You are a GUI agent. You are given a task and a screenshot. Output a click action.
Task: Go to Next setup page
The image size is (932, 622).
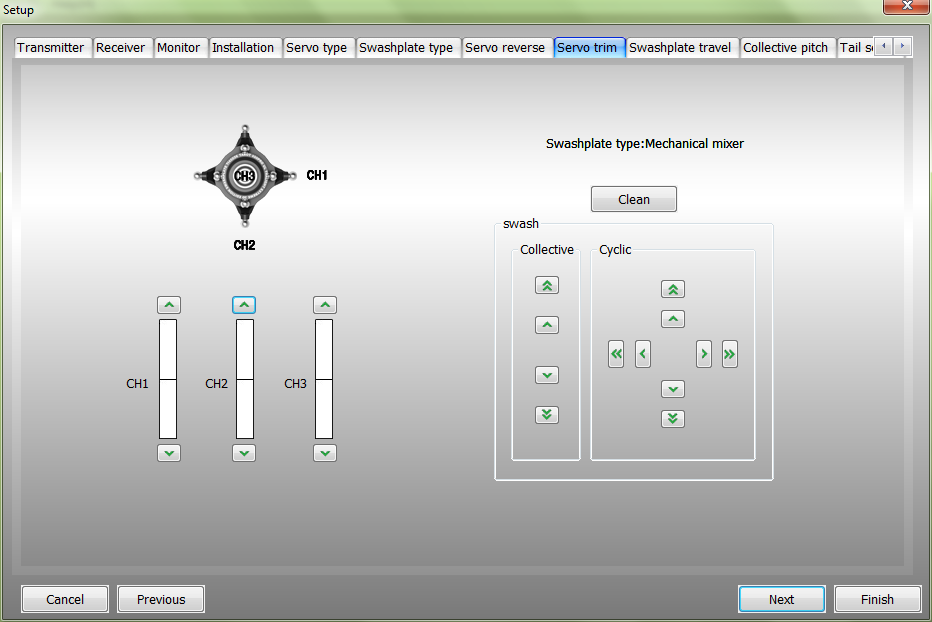pyautogui.click(x=781, y=599)
